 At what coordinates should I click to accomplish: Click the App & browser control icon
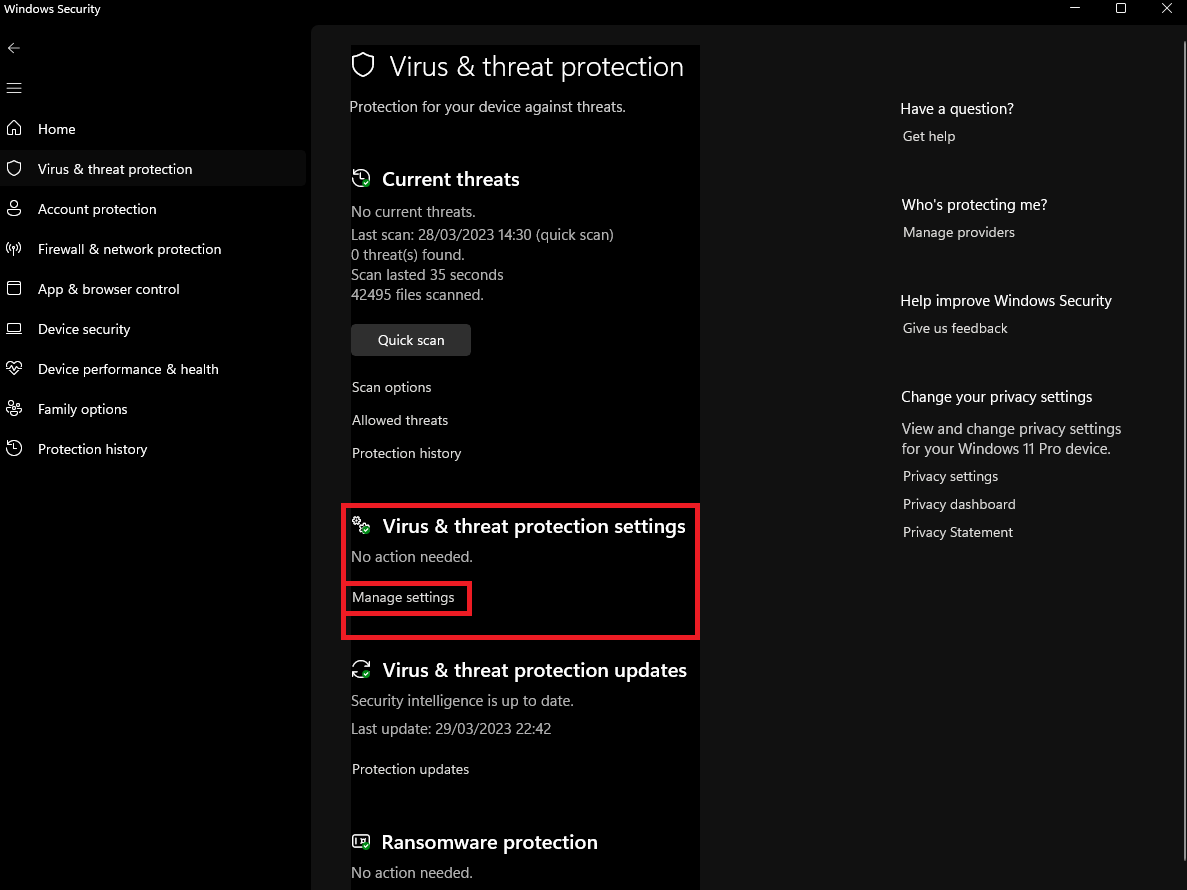coord(14,289)
